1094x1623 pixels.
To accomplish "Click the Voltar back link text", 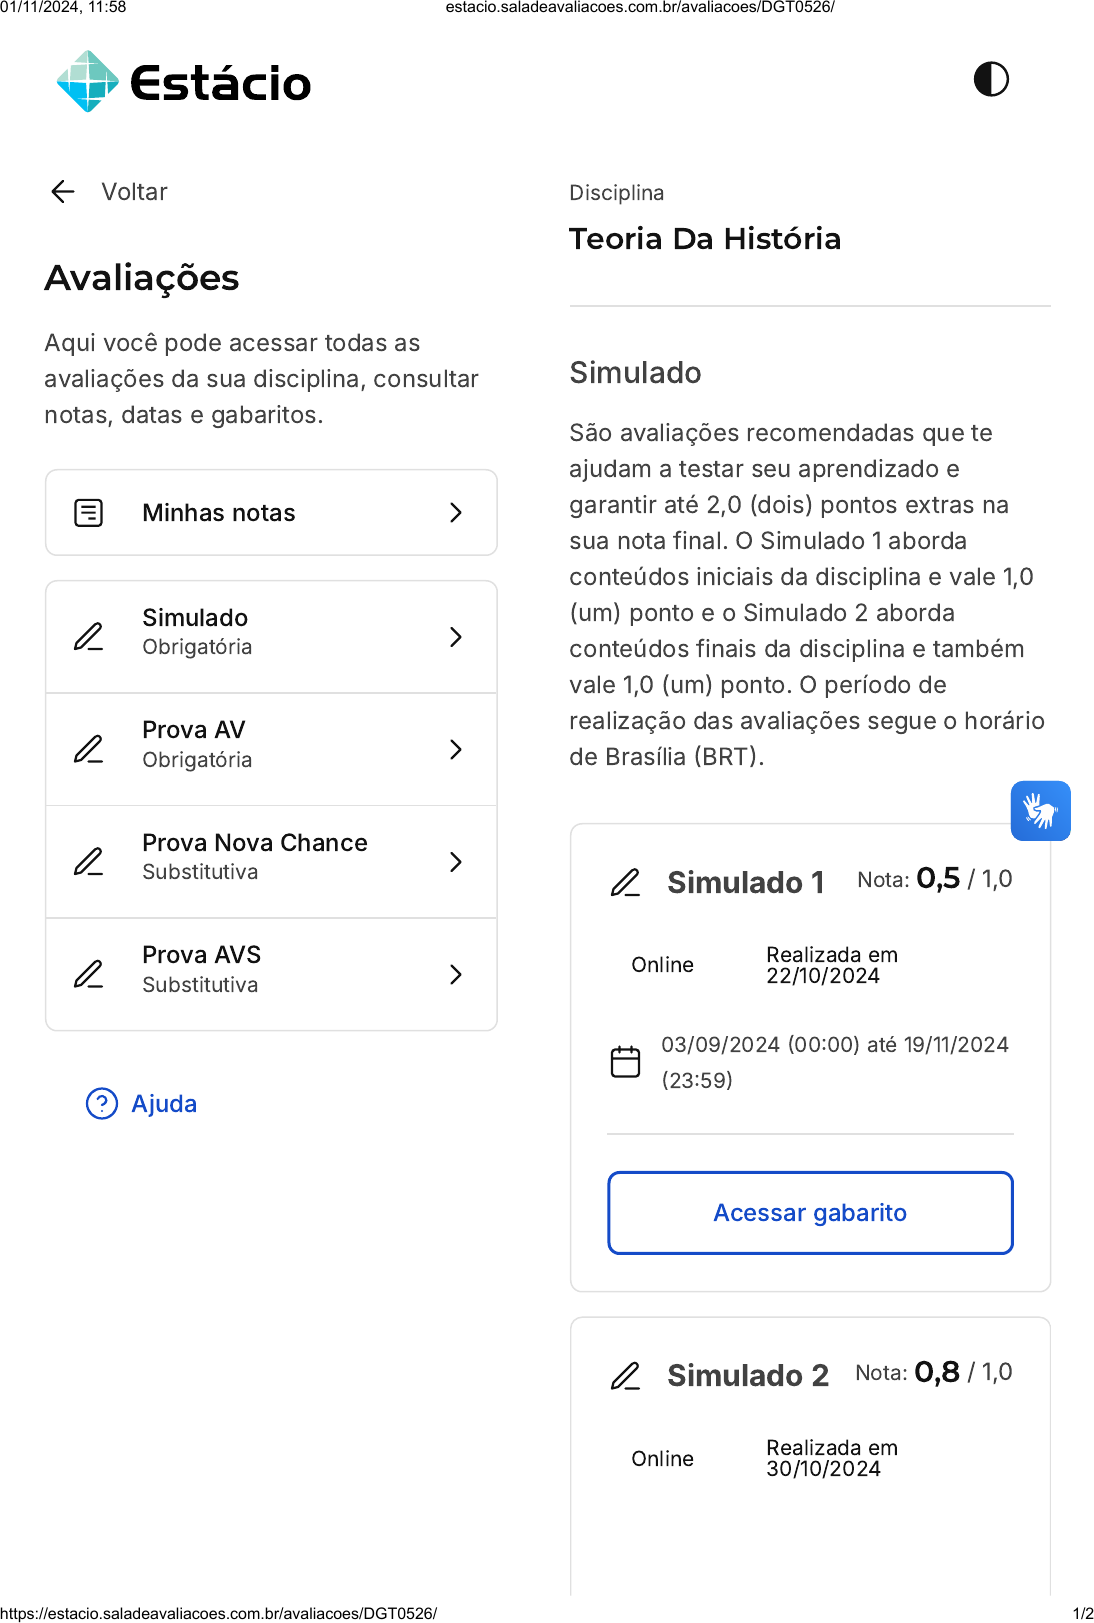I will coord(134,191).
